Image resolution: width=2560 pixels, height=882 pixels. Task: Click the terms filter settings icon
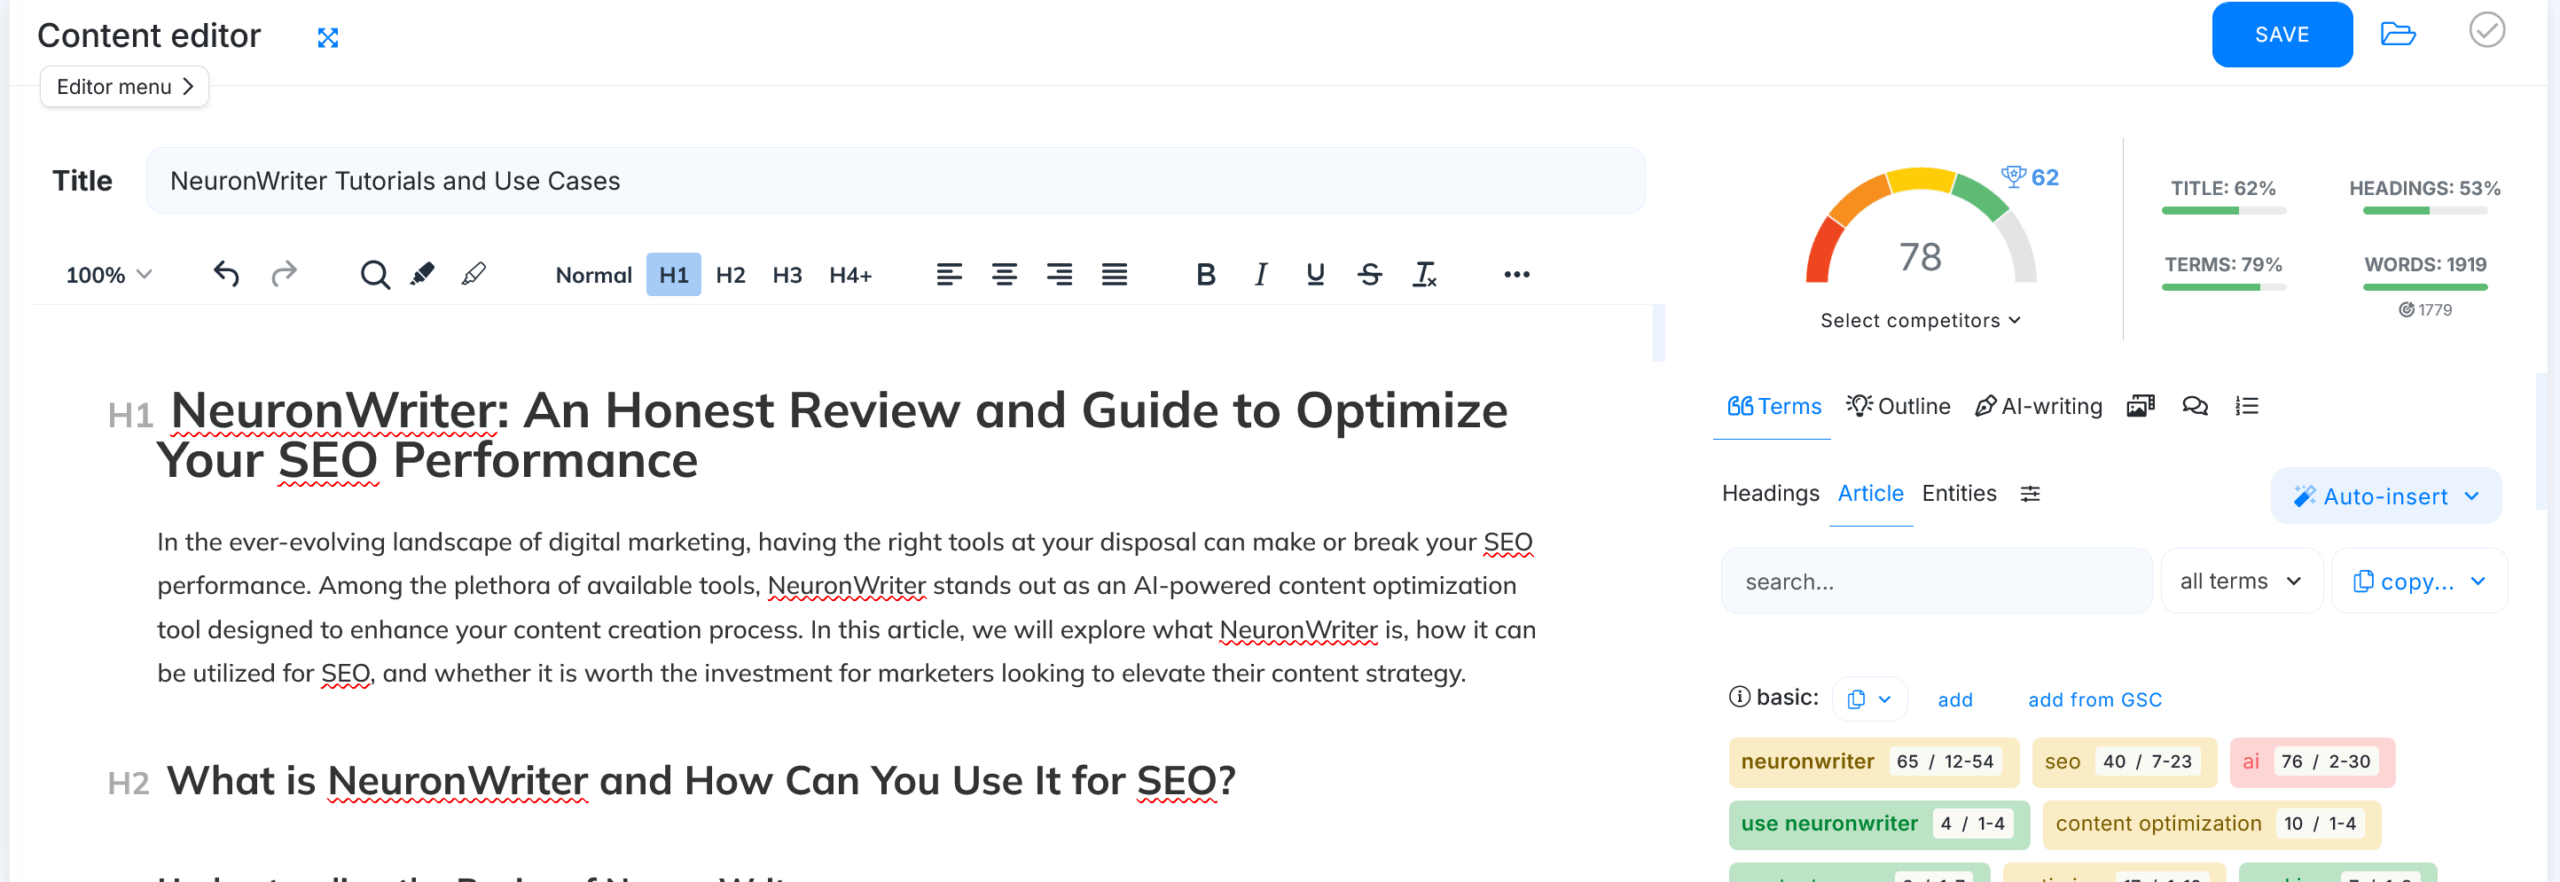pyautogui.click(x=2030, y=494)
